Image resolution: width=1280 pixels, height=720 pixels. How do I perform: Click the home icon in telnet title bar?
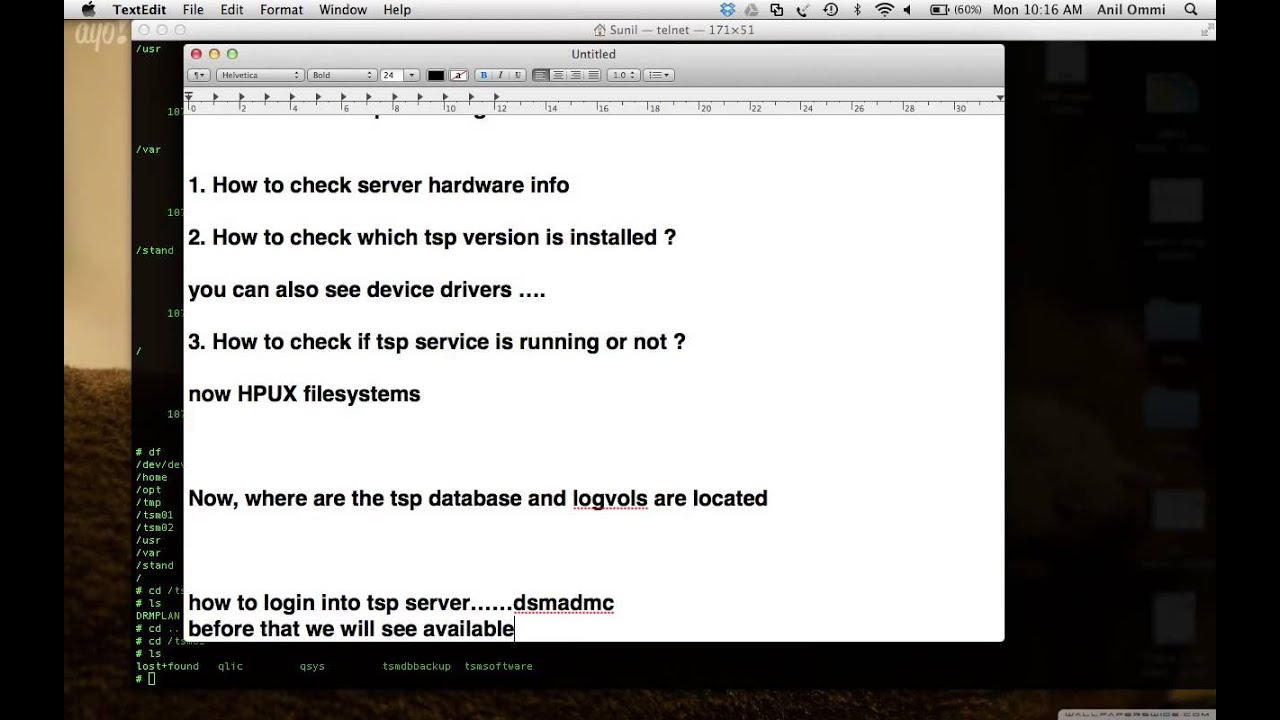click(600, 30)
